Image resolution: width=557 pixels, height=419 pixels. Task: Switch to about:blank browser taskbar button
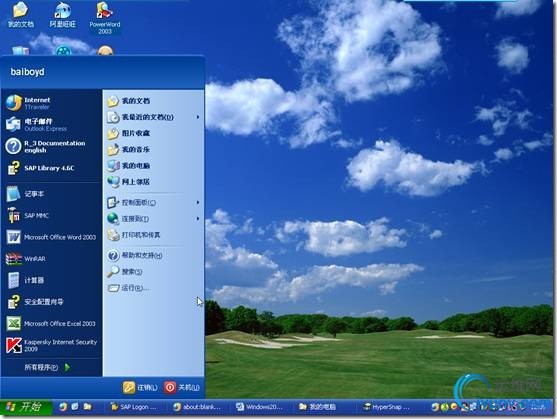click(197, 407)
